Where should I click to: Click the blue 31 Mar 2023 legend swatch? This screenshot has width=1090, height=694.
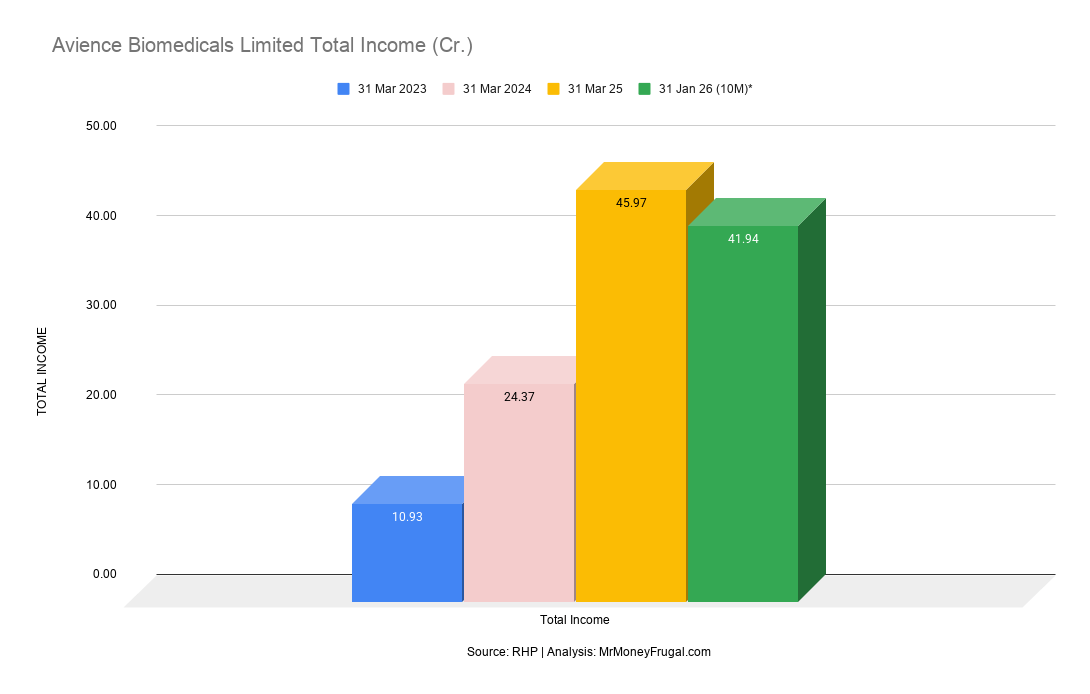pos(343,89)
